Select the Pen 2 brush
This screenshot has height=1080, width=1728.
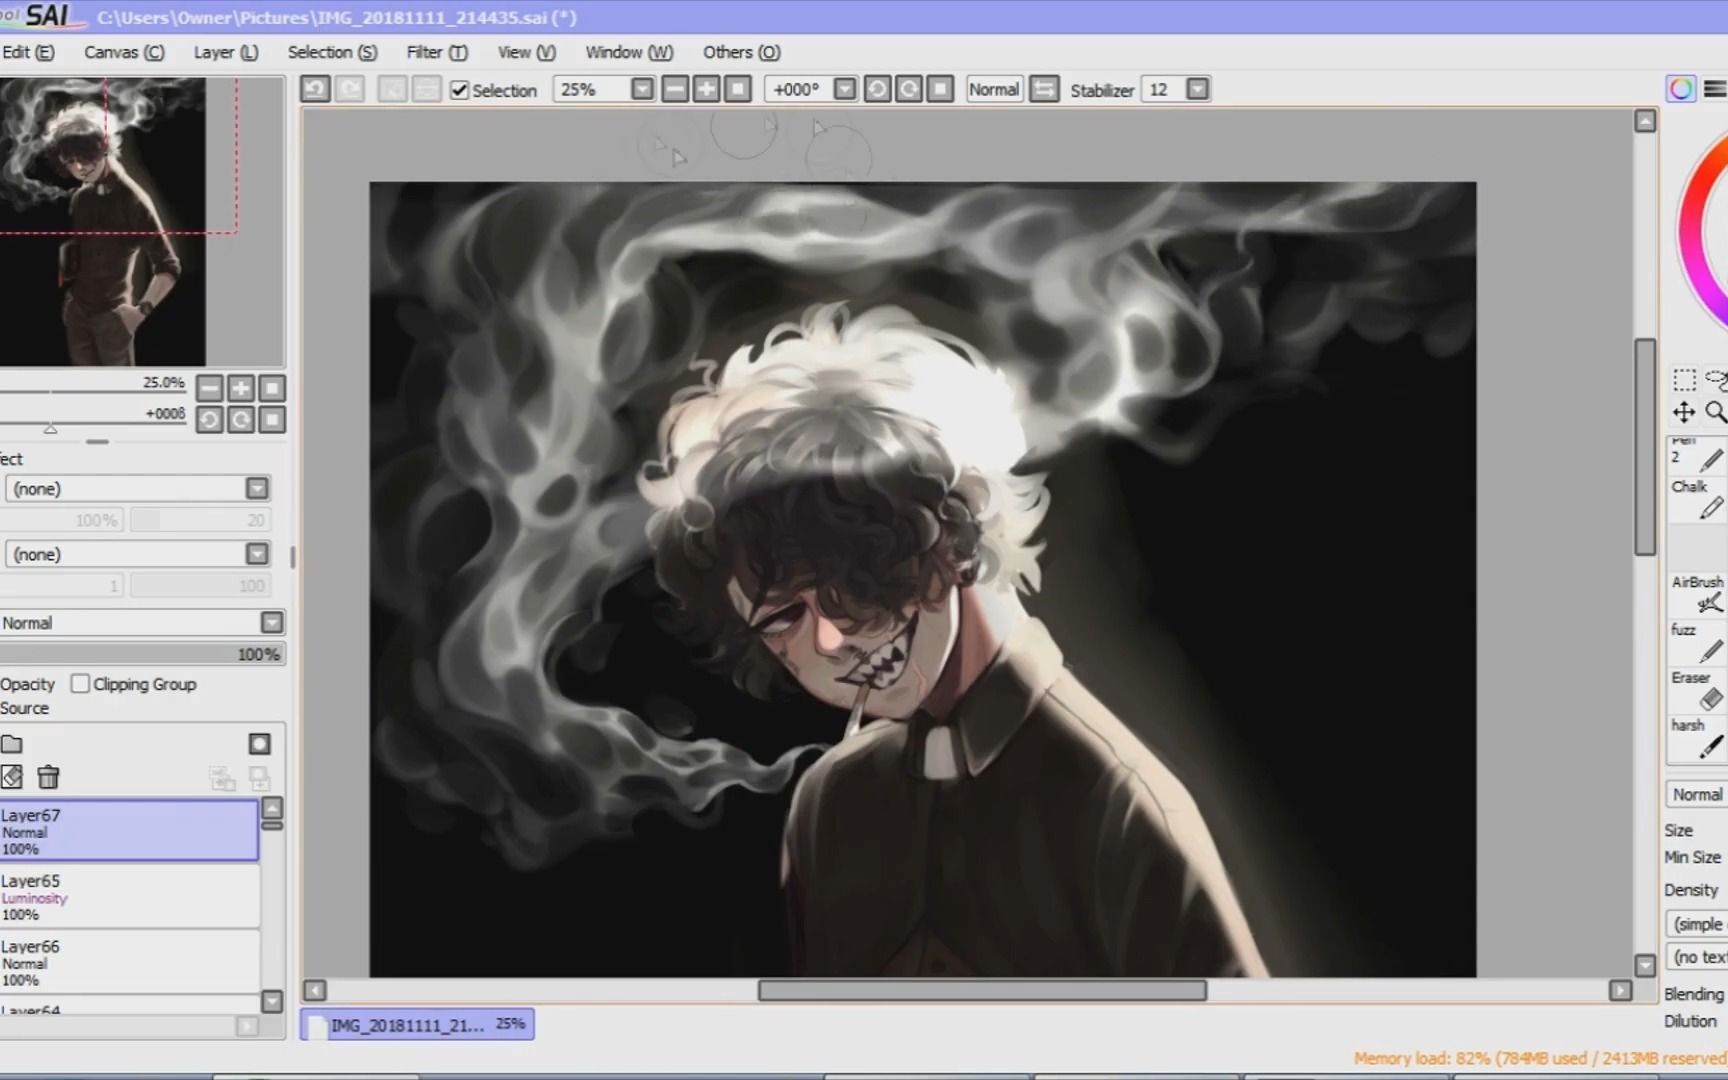pos(1698,454)
